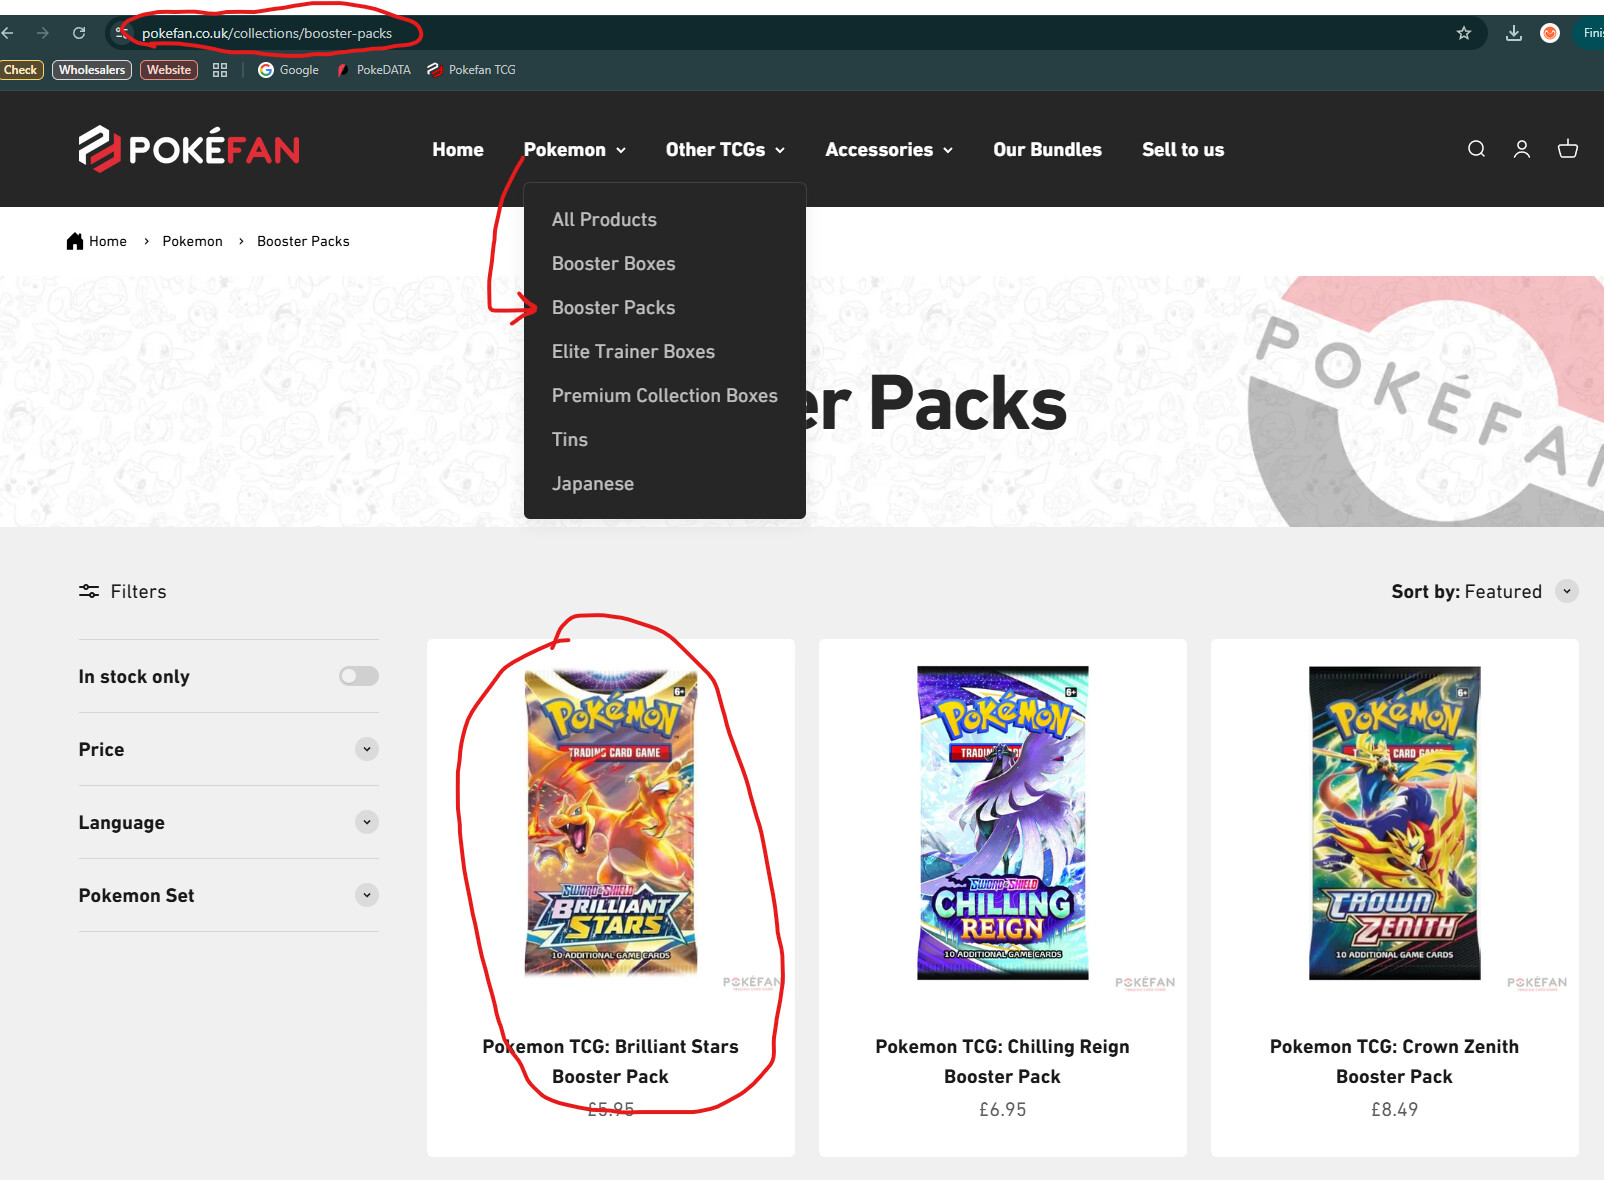Open browser downloads icon
This screenshot has width=1604, height=1180.
(1514, 33)
